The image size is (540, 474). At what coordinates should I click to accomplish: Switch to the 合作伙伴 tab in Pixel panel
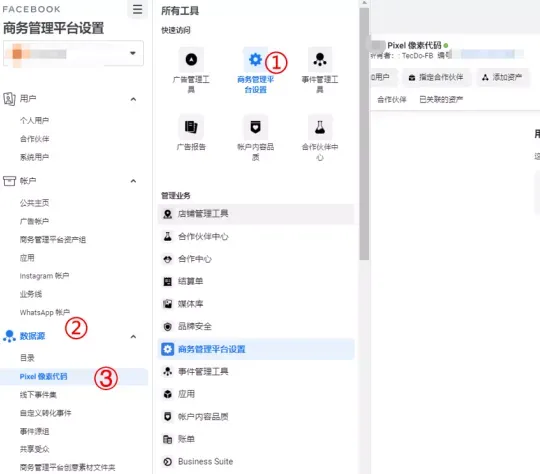point(392,100)
